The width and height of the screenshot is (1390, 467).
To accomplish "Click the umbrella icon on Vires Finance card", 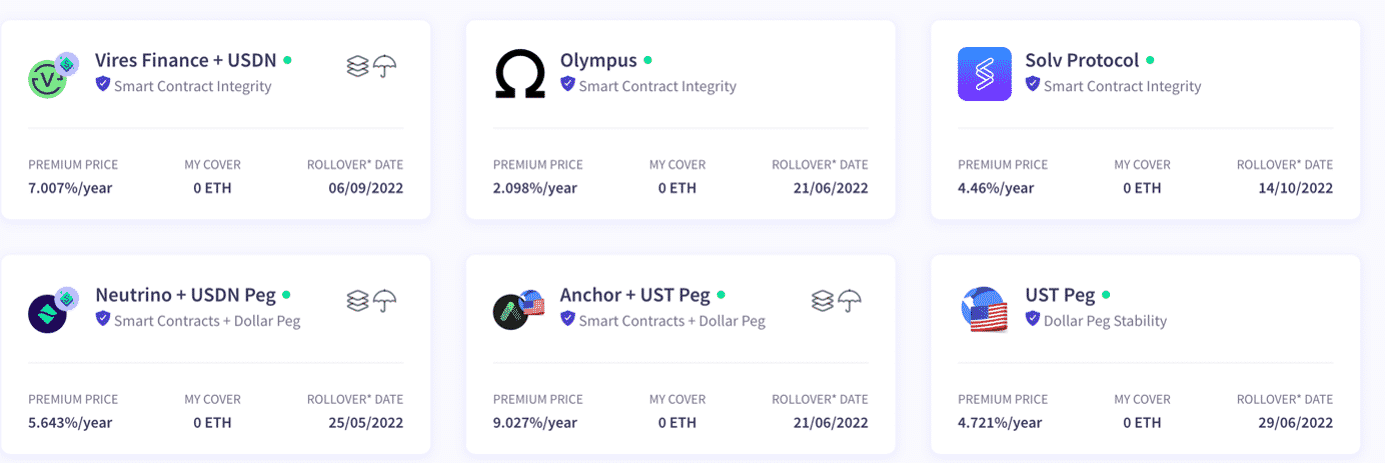I will click(x=385, y=67).
